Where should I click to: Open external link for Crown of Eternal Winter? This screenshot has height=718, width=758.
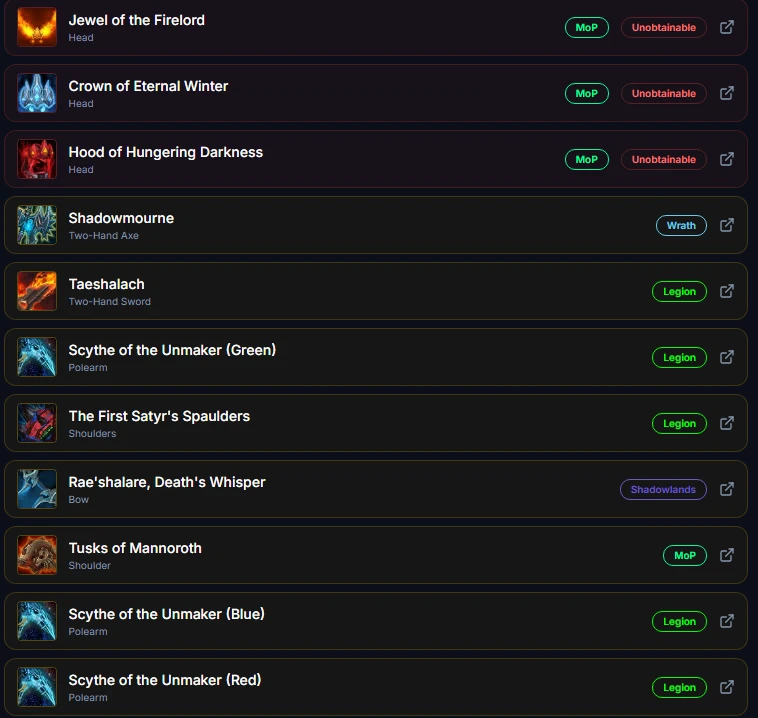tap(727, 93)
